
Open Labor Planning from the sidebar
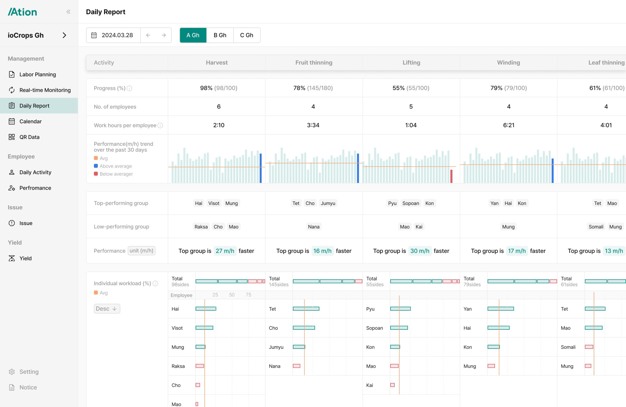click(37, 74)
